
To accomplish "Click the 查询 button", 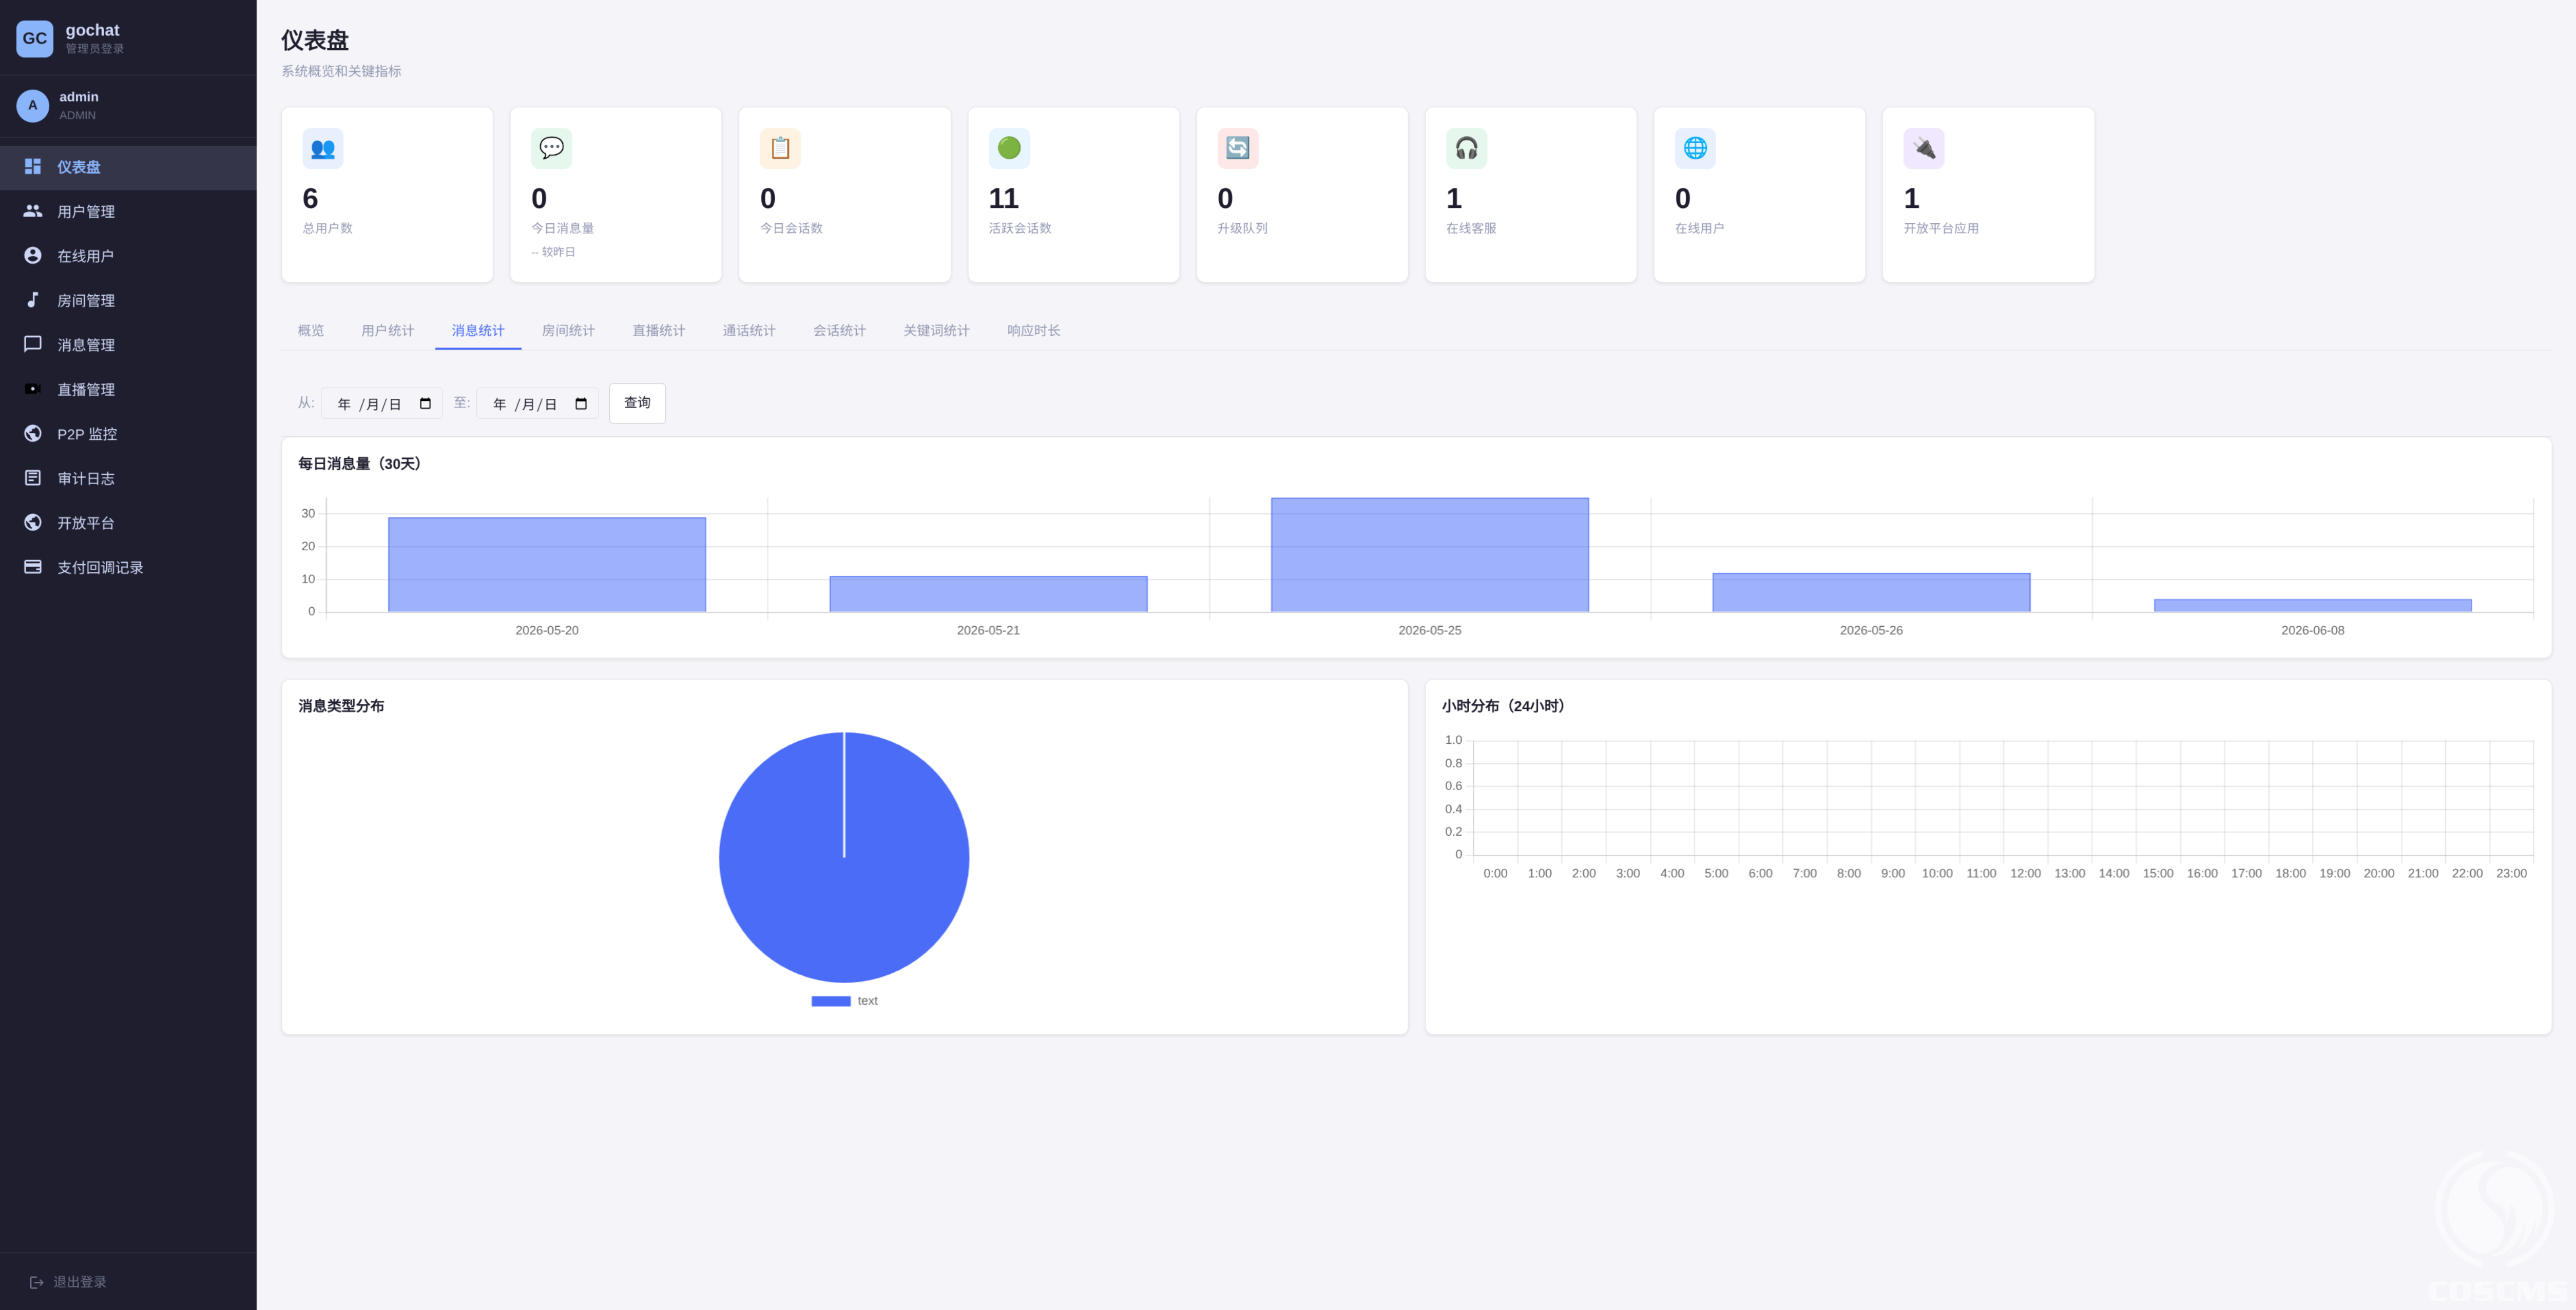I will pos(637,403).
